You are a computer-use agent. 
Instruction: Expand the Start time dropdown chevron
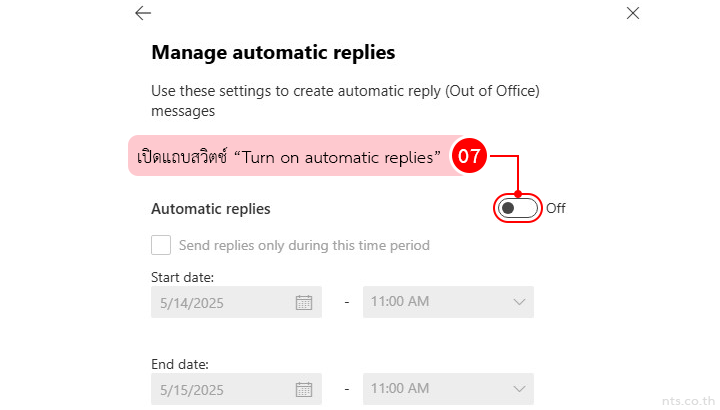coord(519,302)
